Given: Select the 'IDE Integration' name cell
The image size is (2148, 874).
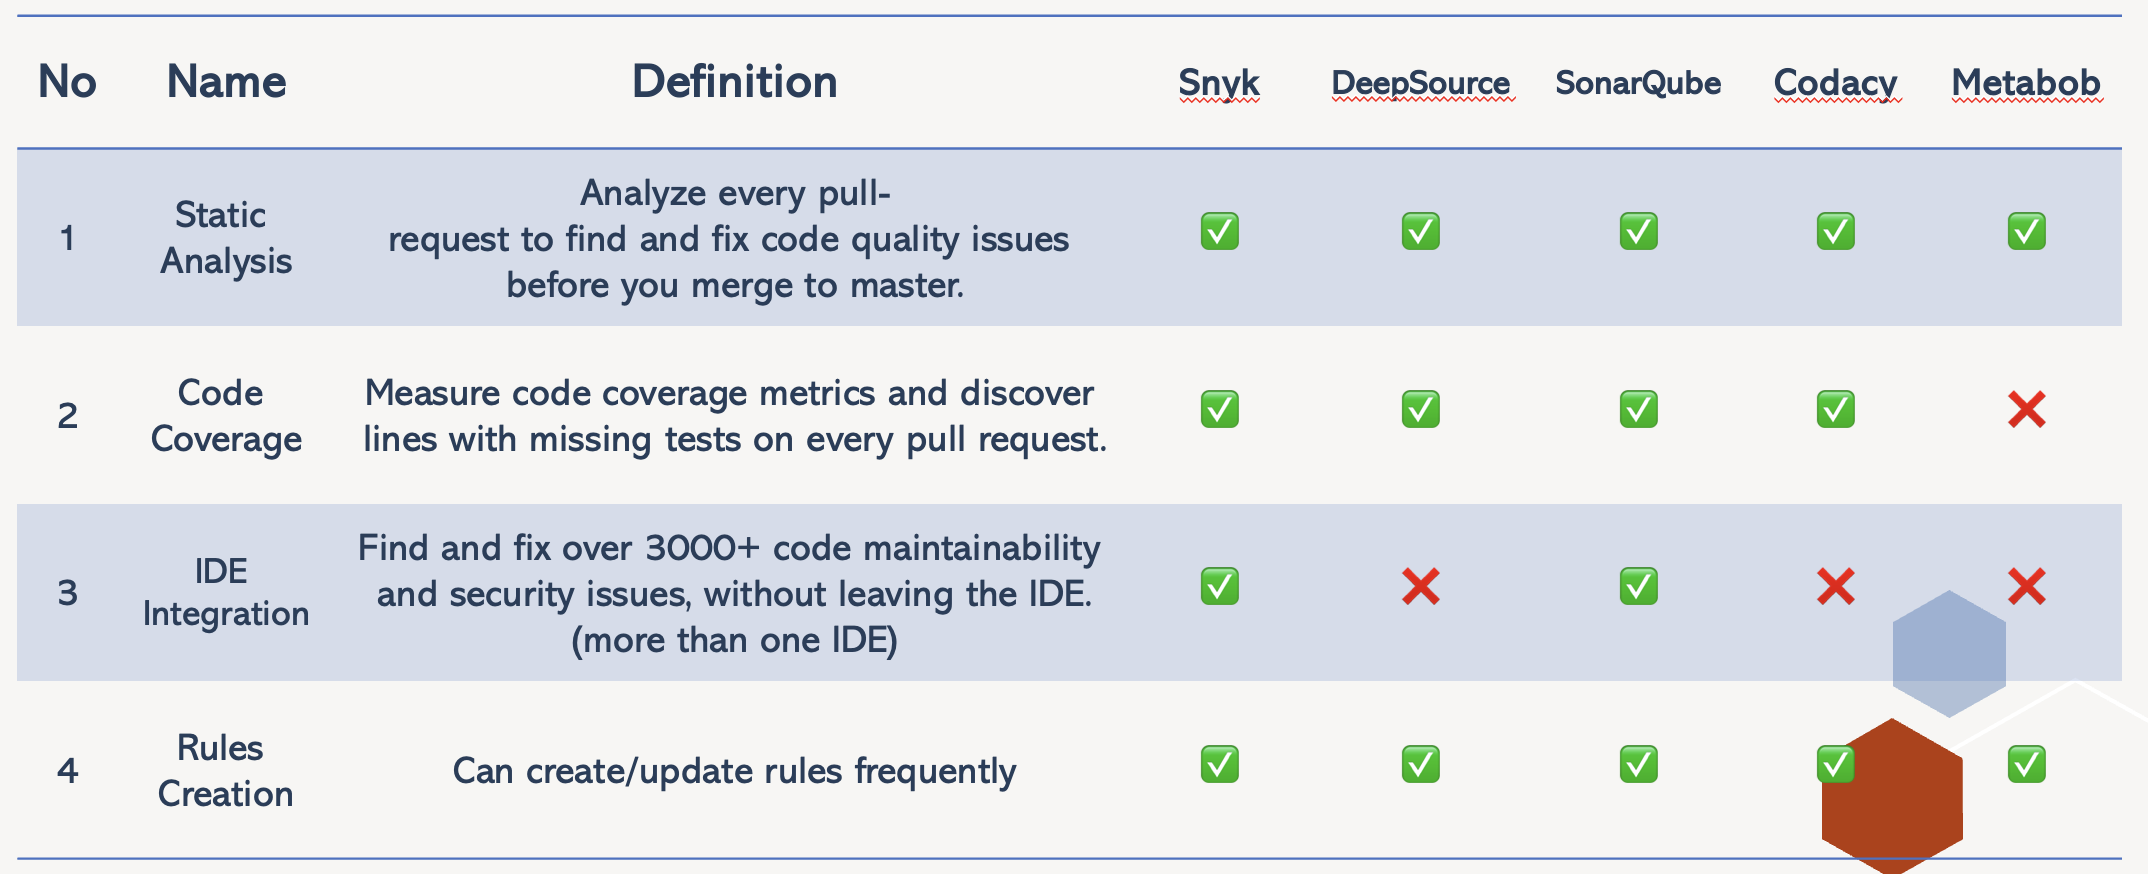Looking at the screenshot, I should tap(226, 592).
